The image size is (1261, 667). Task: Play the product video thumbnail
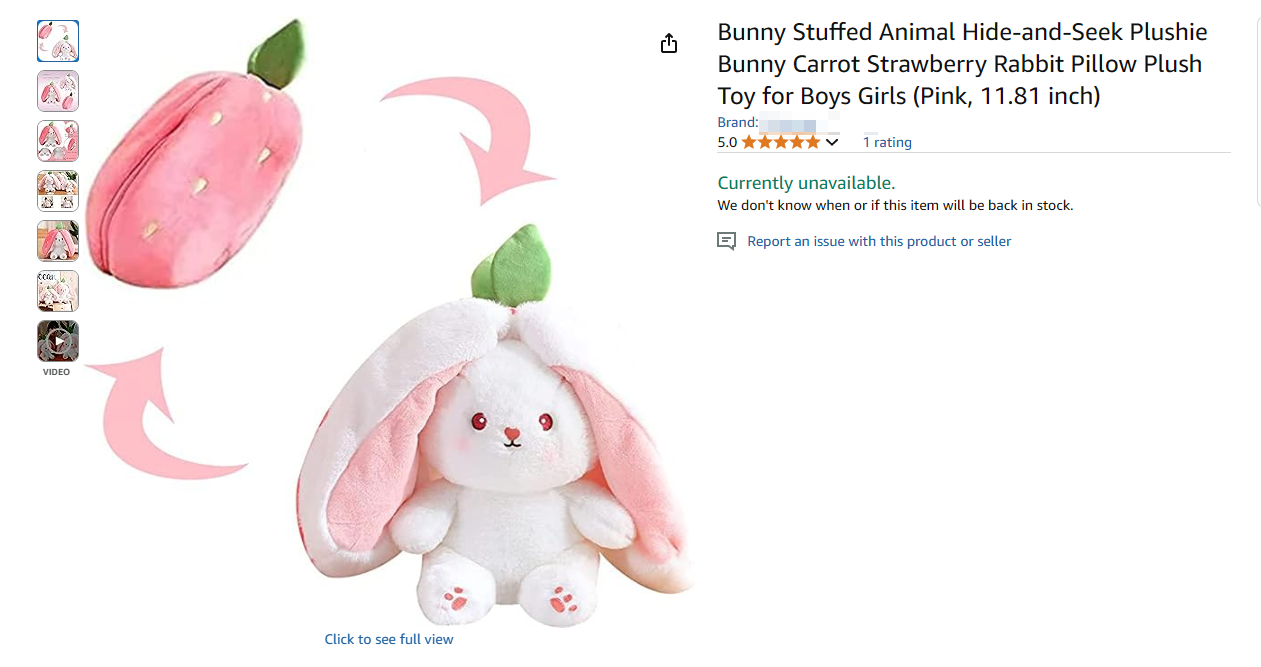click(x=58, y=341)
